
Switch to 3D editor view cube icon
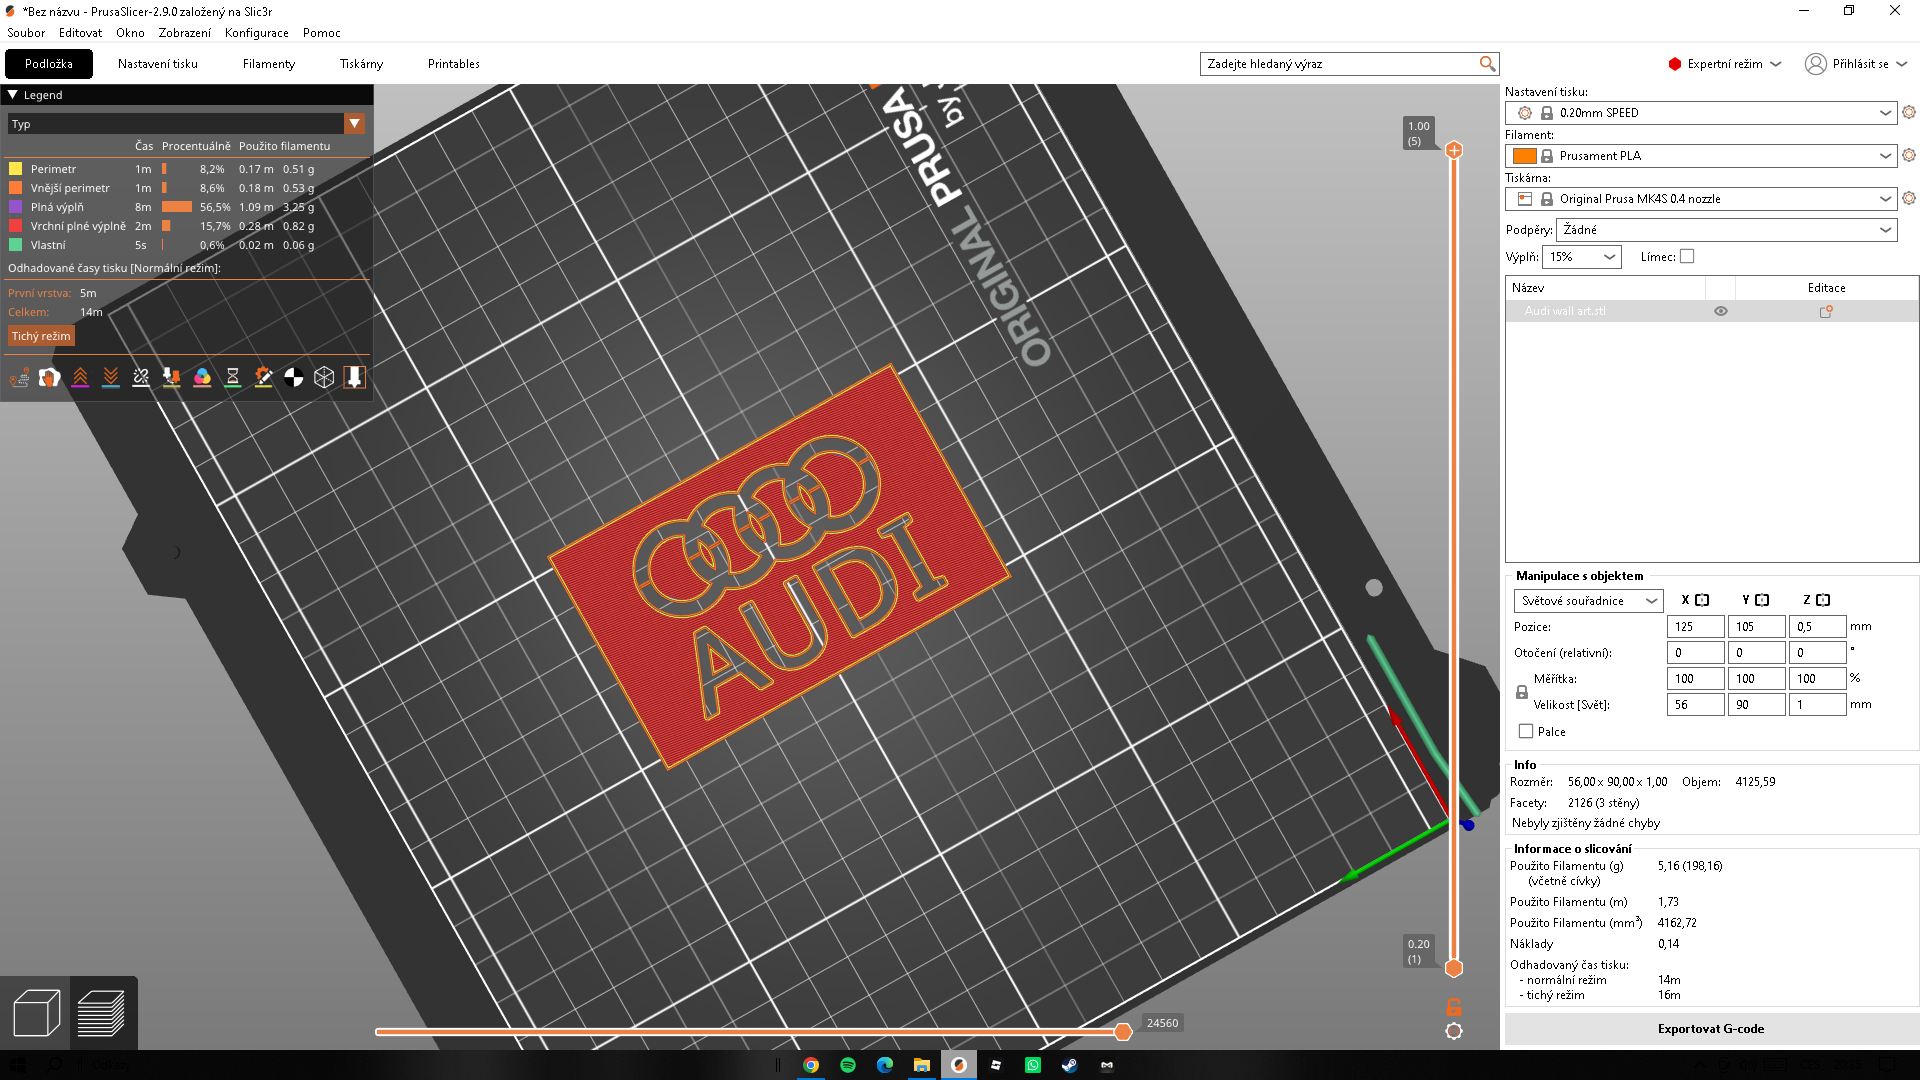tap(36, 1013)
